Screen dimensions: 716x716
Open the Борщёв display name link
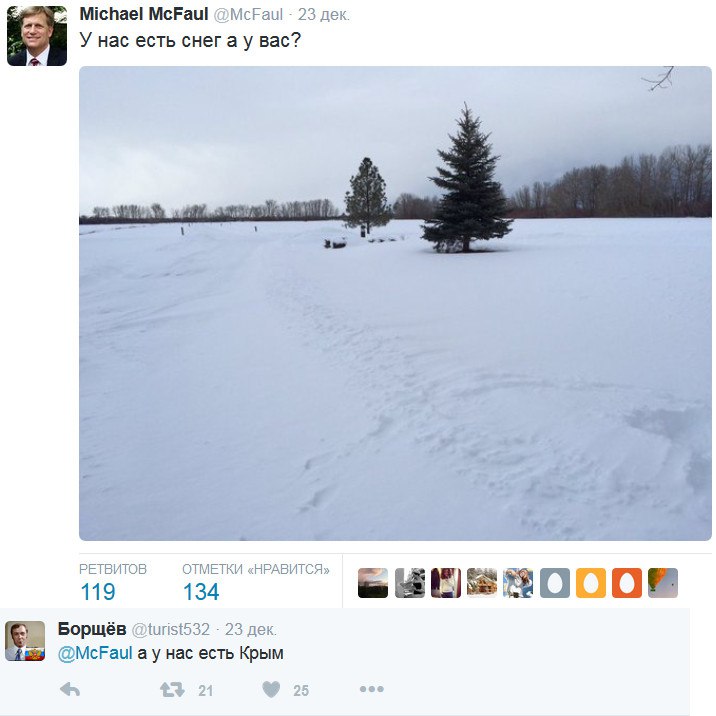coord(92,629)
